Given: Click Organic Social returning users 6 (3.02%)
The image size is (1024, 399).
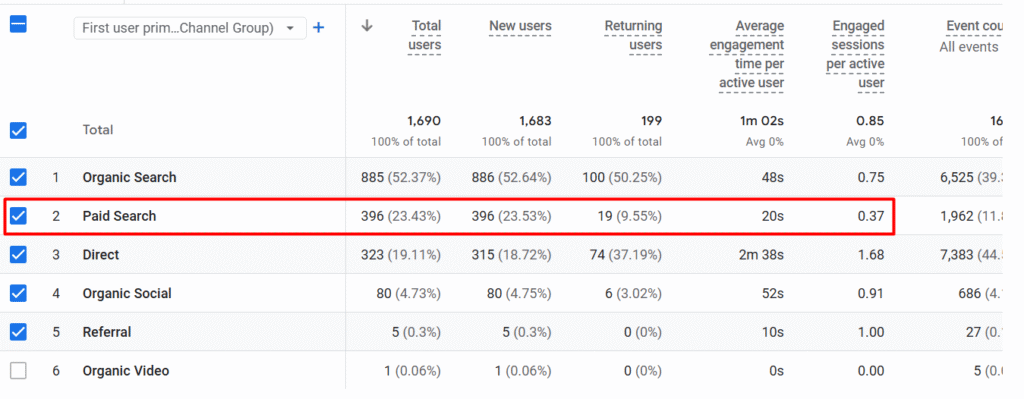Looking at the screenshot, I should [x=633, y=294].
